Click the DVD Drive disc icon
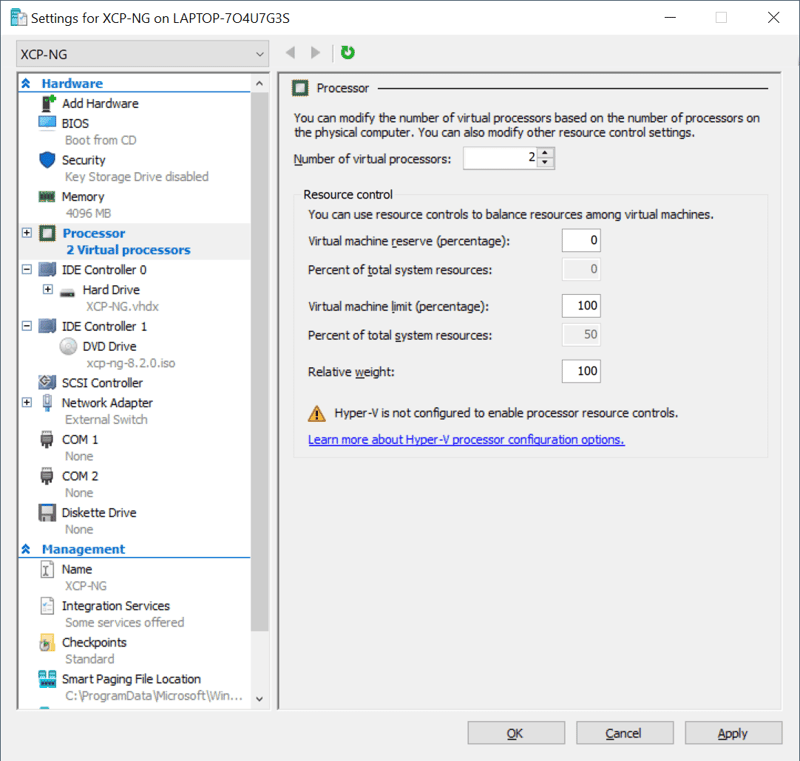800x761 pixels. [67, 346]
